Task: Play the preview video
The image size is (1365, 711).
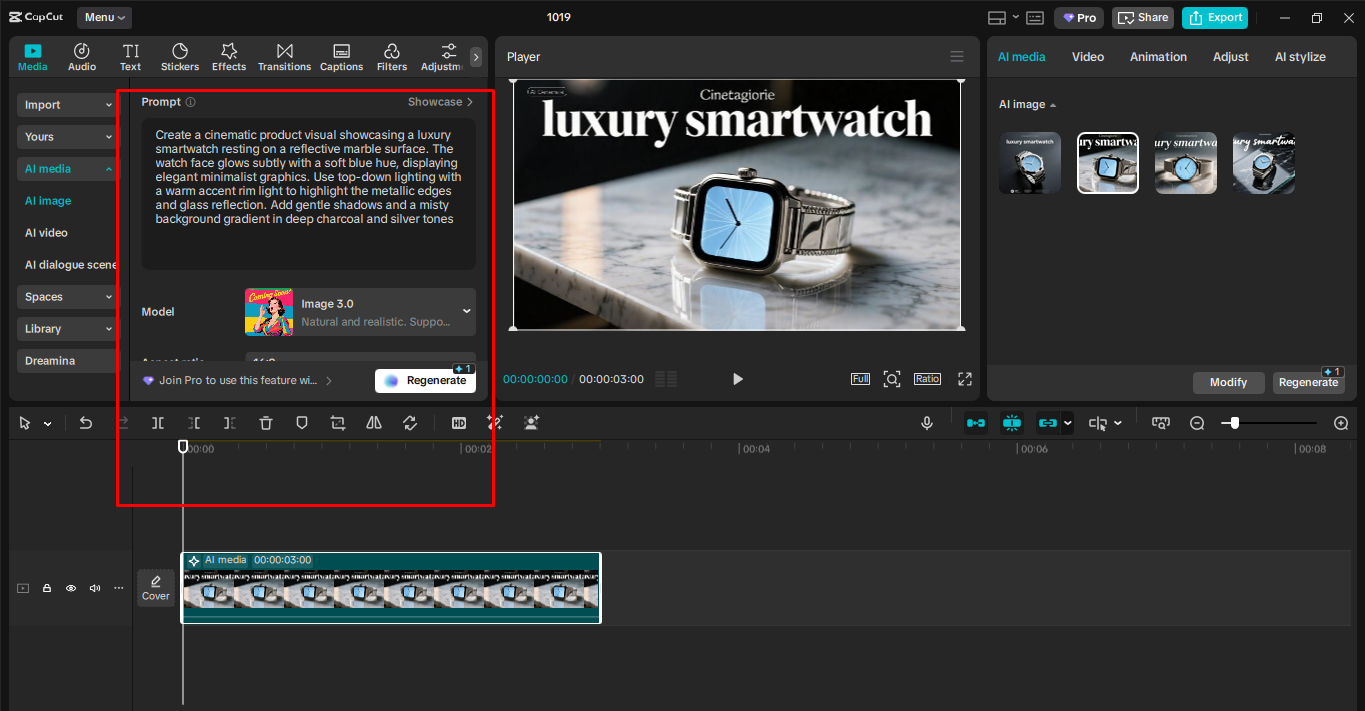Action: [x=738, y=379]
